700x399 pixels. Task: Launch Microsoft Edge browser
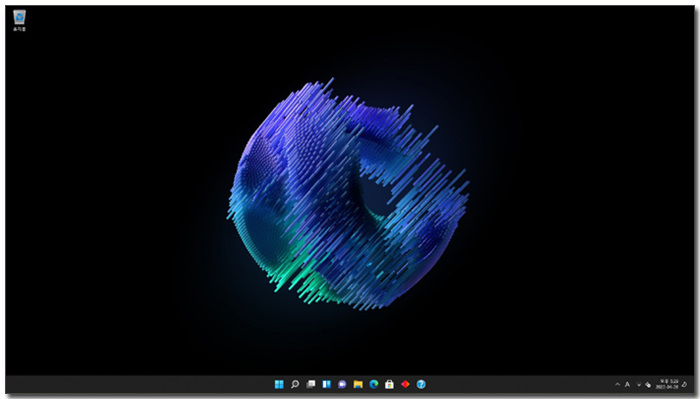tap(374, 384)
